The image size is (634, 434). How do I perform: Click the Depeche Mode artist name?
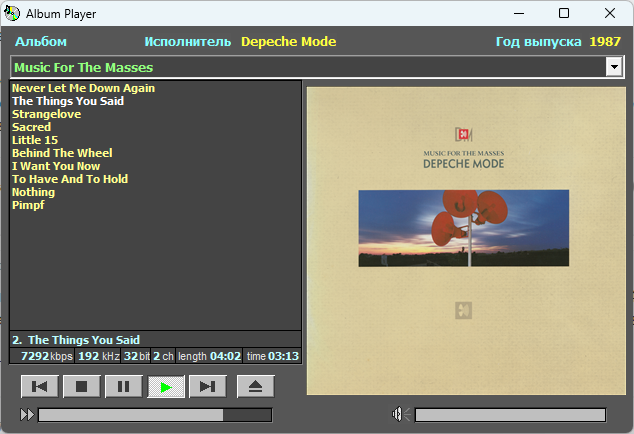click(x=289, y=41)
